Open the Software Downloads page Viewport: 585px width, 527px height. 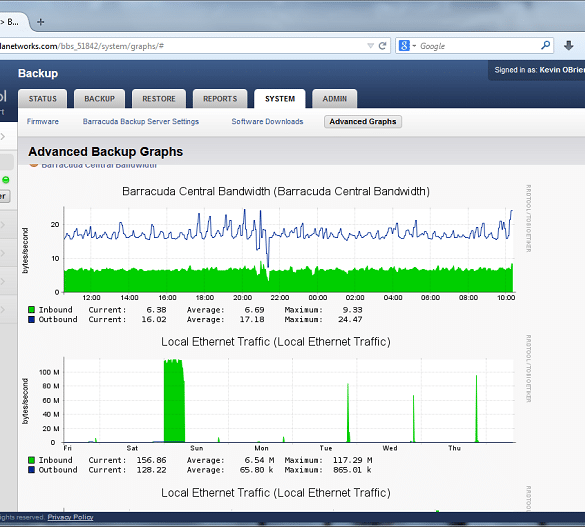(267, 122)
